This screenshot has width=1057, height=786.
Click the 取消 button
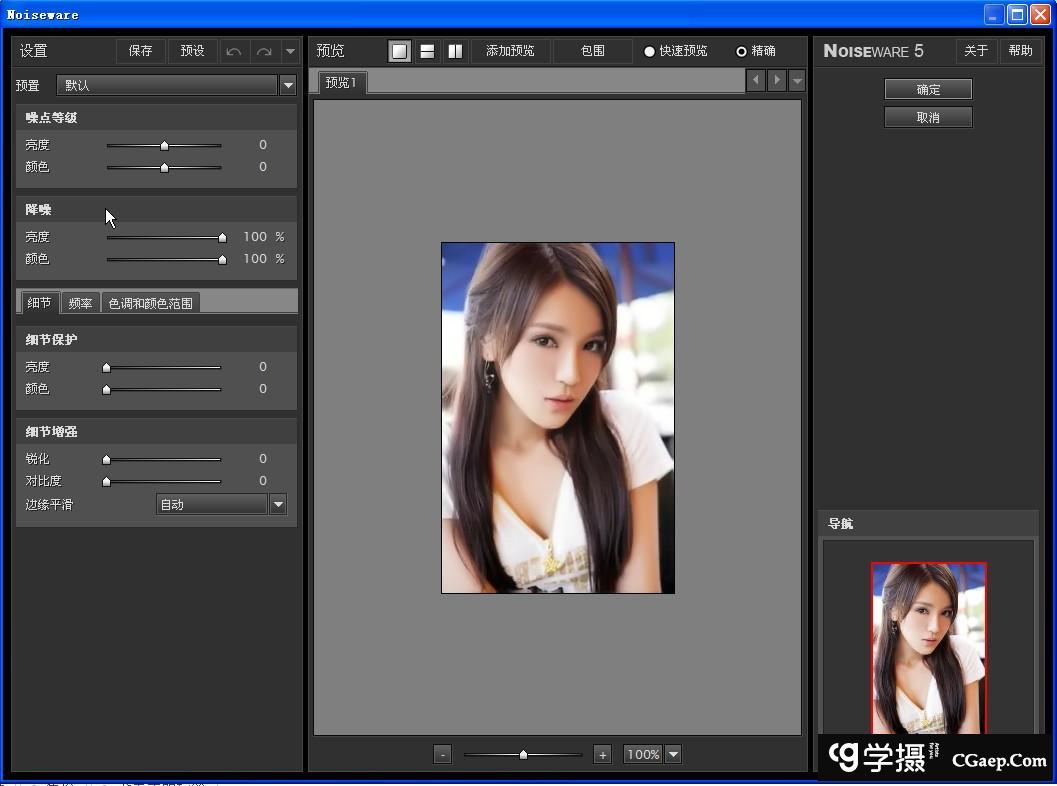pyautogui.click(x=928, y=117)
